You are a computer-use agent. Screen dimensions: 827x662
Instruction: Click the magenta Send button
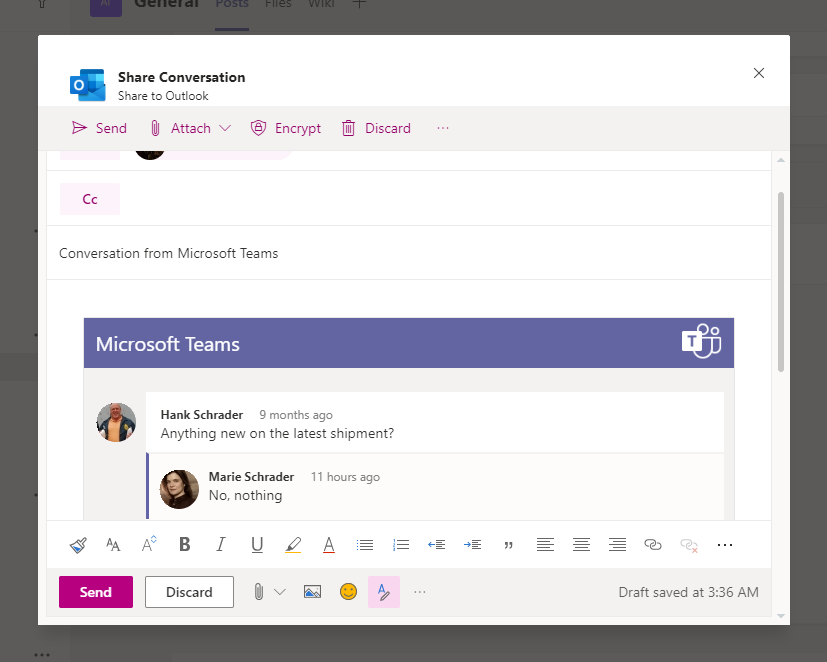(x=95, y=592)
